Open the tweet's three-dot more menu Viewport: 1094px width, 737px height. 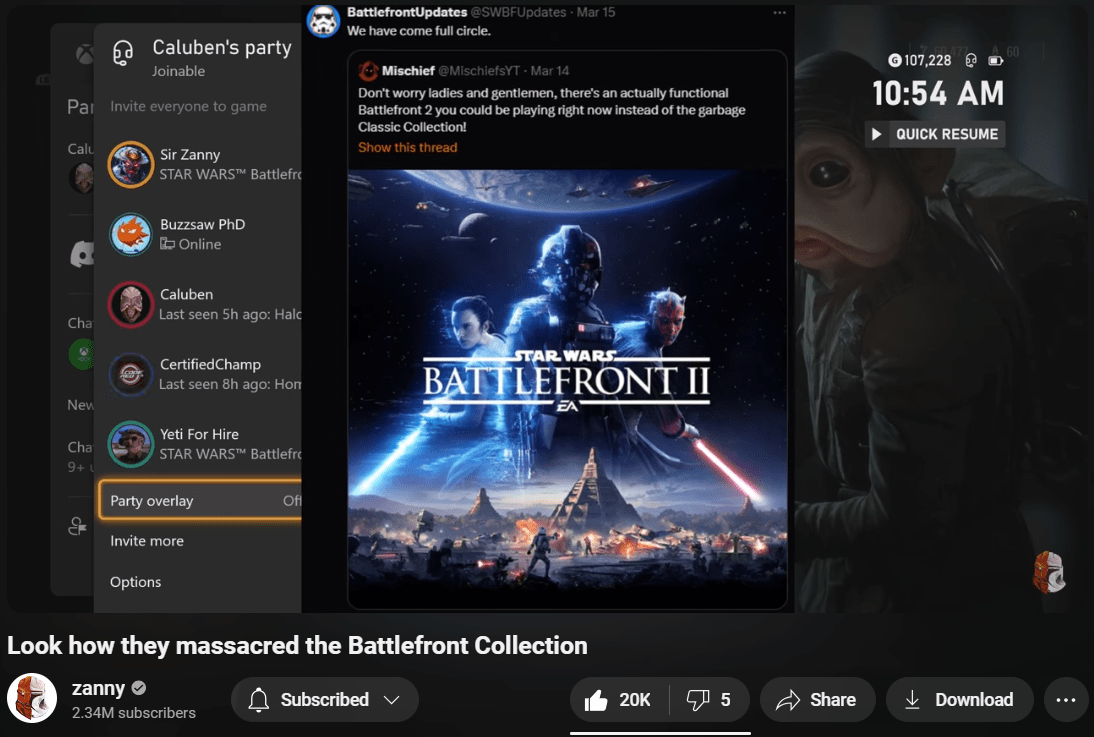click(779, 13)
